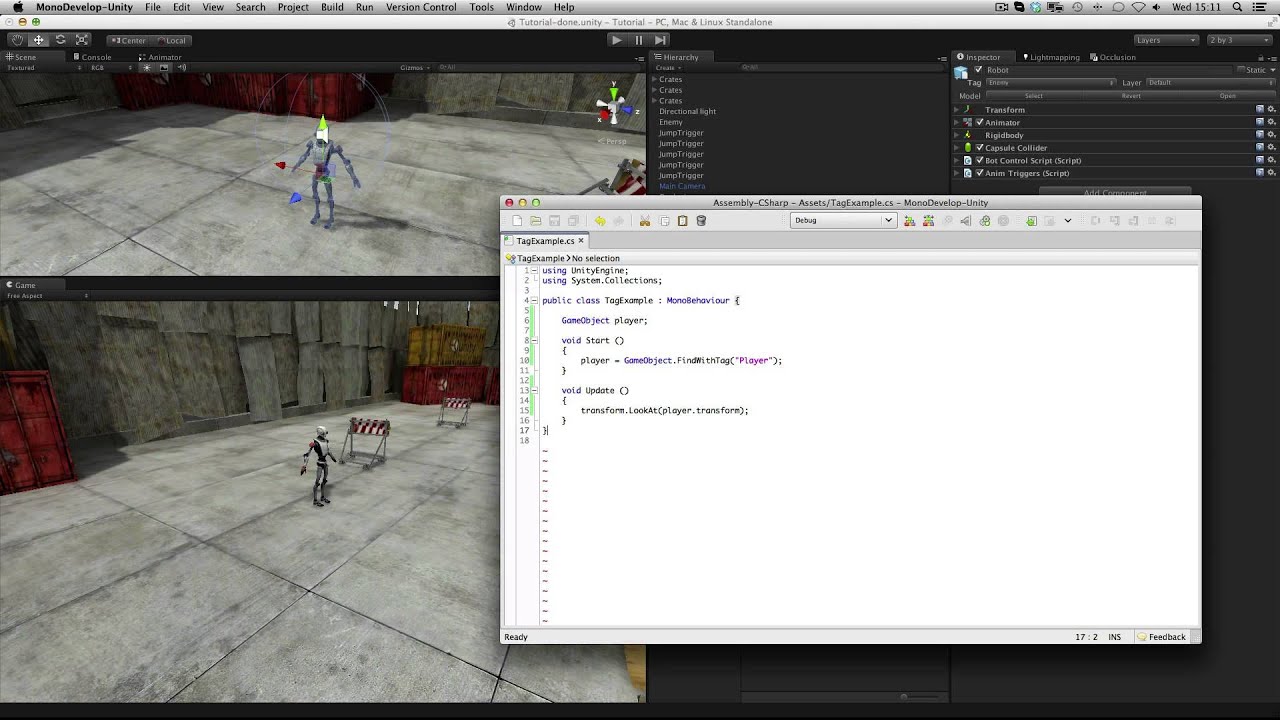Open Rigidbody component help book icon
Image resolution: width=1280 pixels, height=720 pixels.
pos(1260,135)
